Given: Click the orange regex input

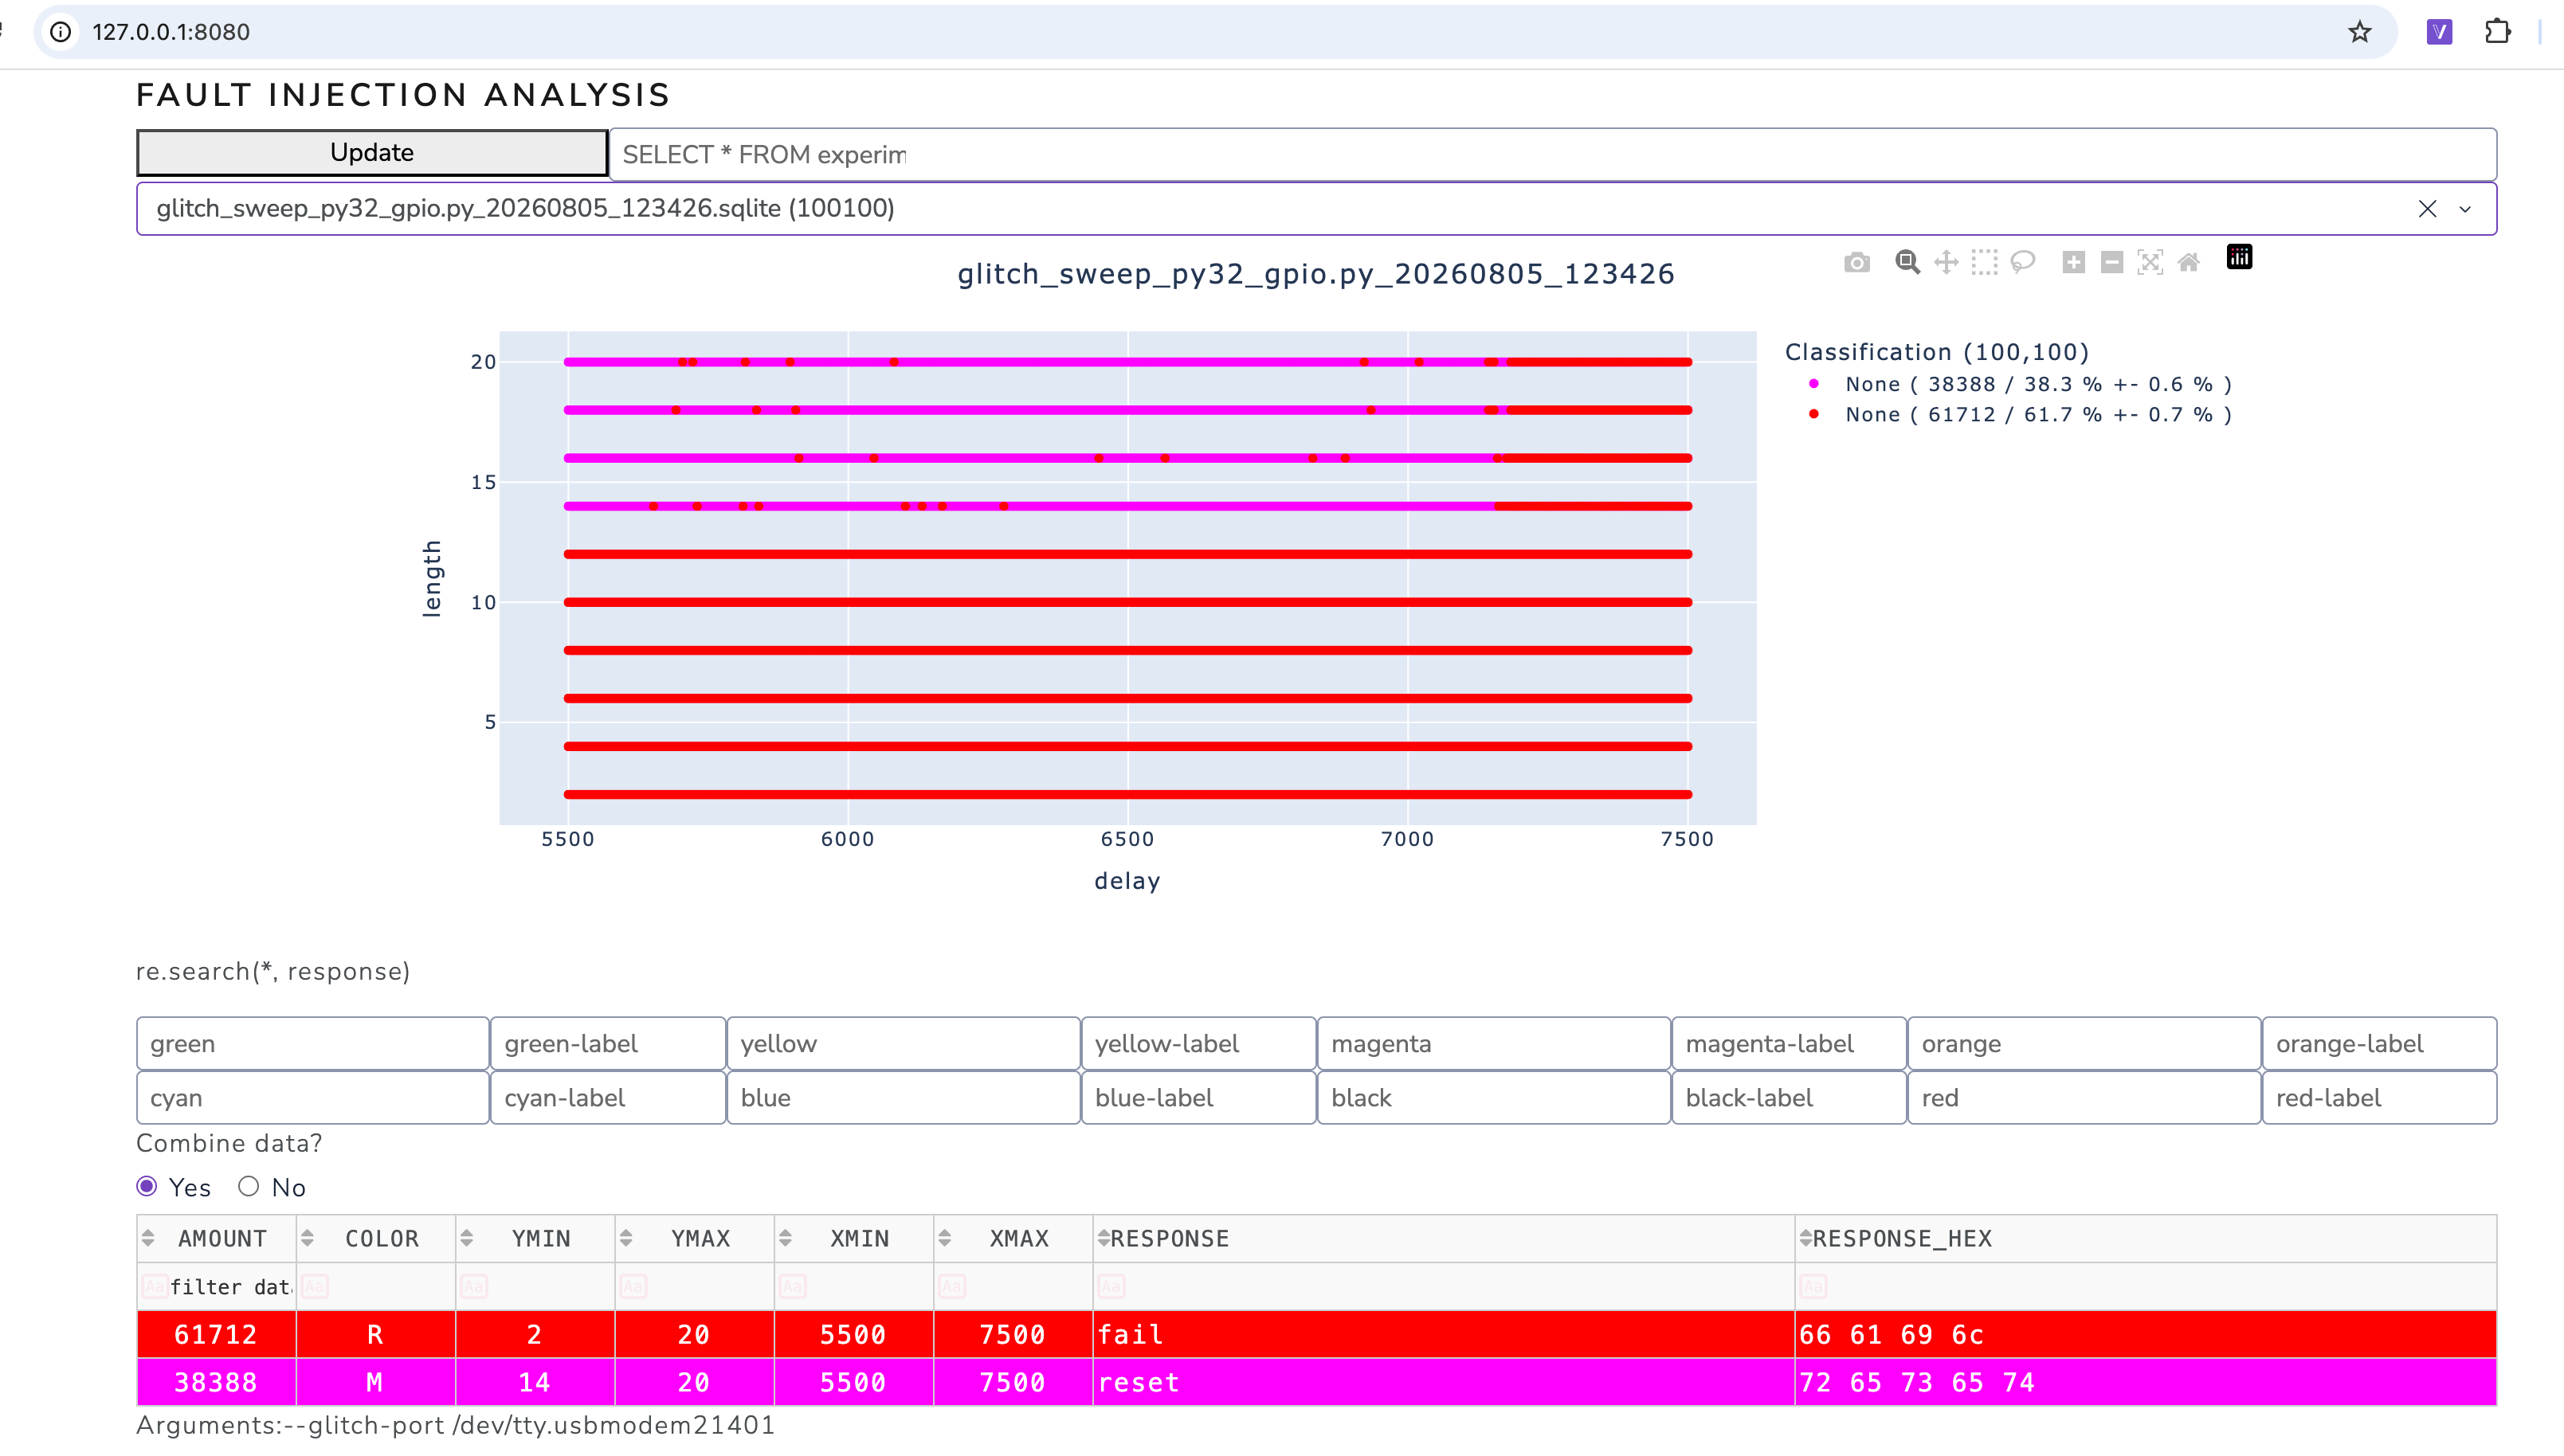Looking at the screenshot, I should tap(2084, 1043).
